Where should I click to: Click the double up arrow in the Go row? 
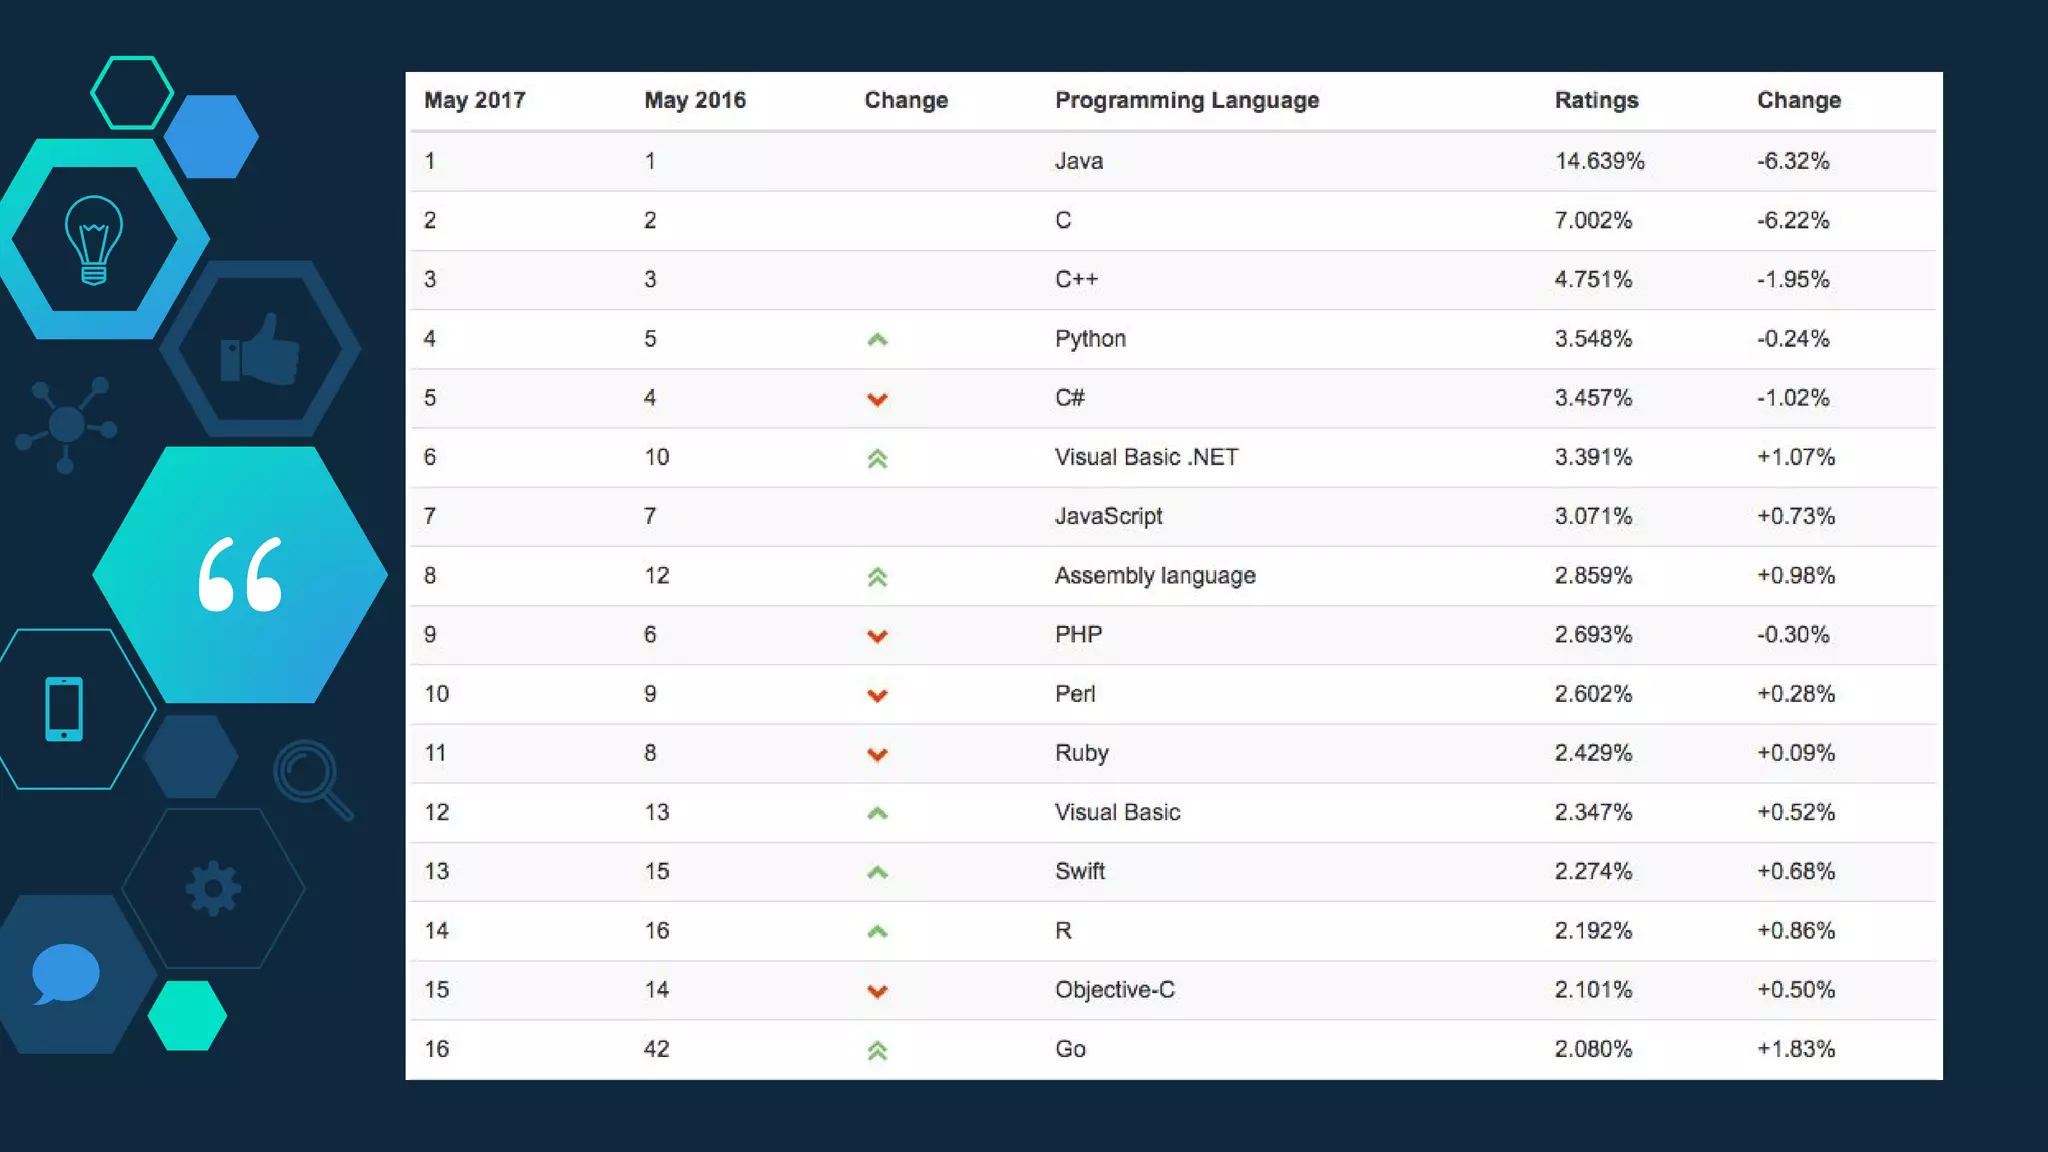(877, 1050)
